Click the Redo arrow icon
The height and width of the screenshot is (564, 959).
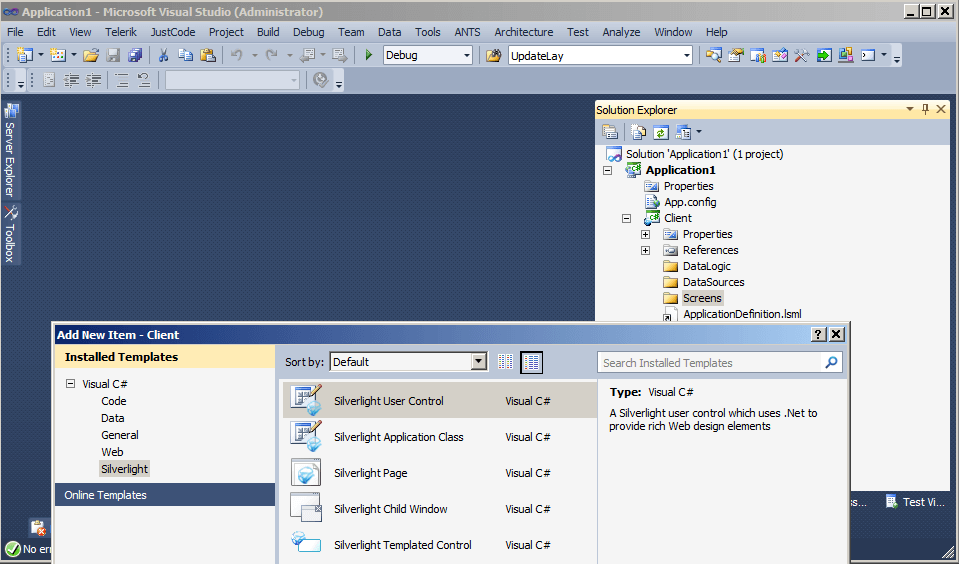point(272,55)
